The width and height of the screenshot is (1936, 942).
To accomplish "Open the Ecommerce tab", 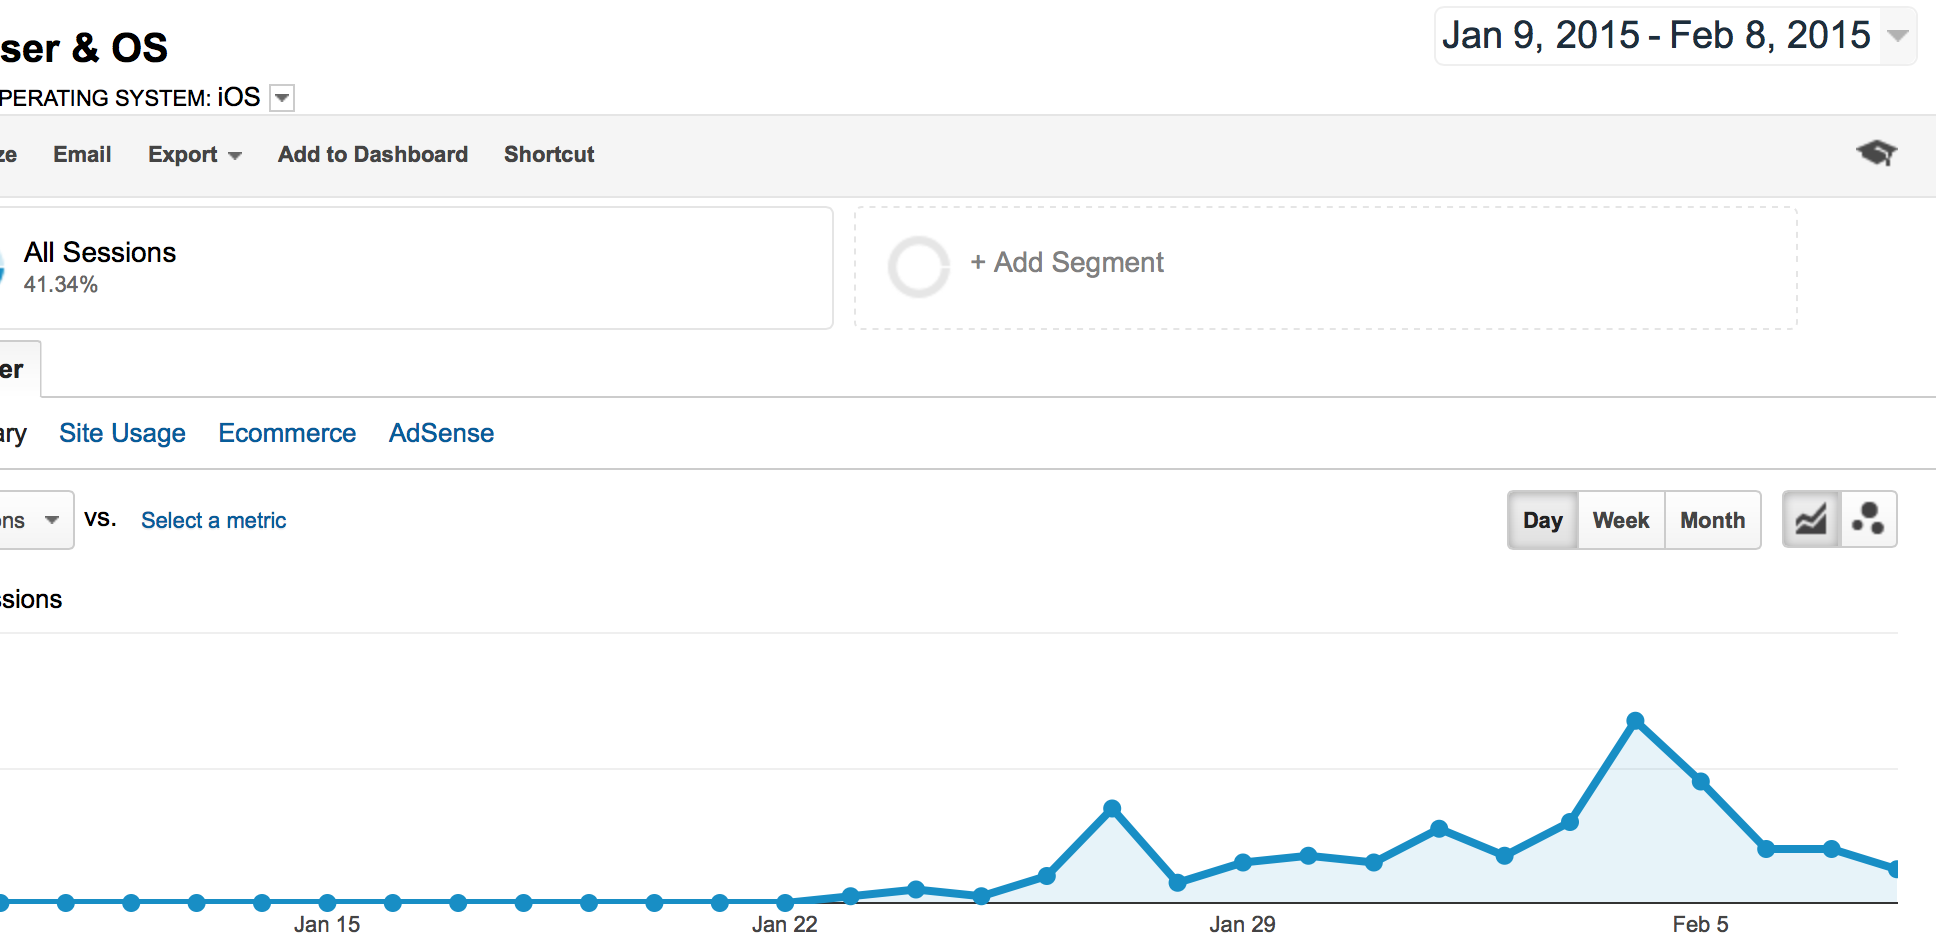I will (x=287, y=433).
